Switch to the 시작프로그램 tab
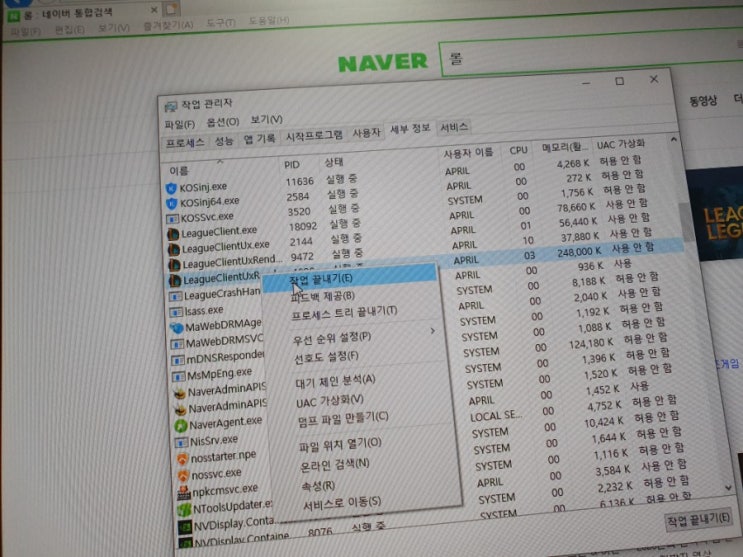 pyautogui.click(x=314, y=136)
